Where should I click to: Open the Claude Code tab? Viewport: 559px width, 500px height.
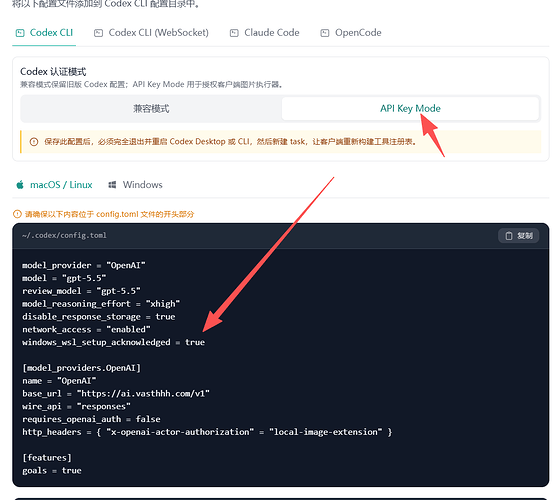265,33
